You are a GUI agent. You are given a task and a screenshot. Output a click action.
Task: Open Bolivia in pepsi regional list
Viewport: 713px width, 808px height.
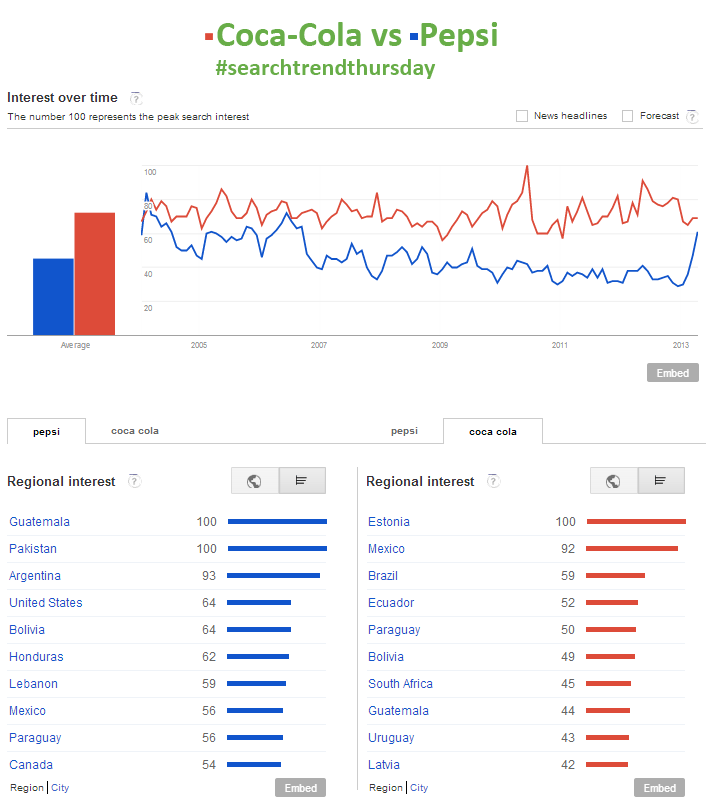[x=27, y=630]
